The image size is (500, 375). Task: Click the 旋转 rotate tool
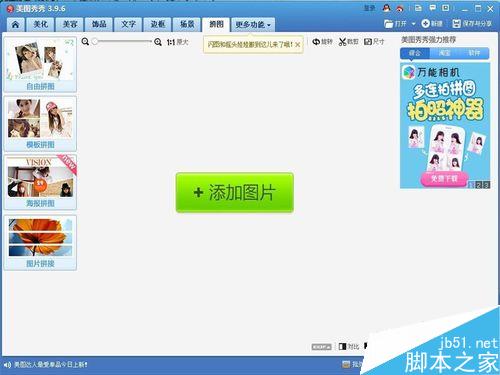point(322,42)
